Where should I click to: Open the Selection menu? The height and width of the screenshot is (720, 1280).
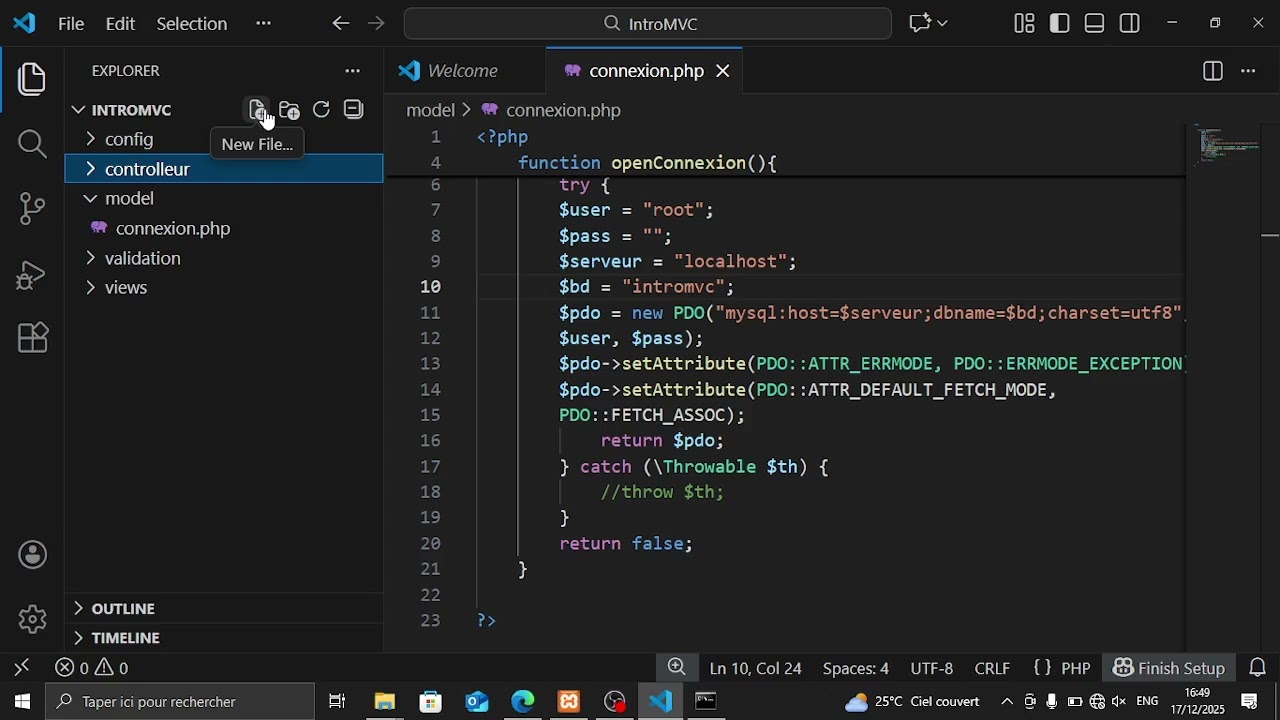click(191, 23)
